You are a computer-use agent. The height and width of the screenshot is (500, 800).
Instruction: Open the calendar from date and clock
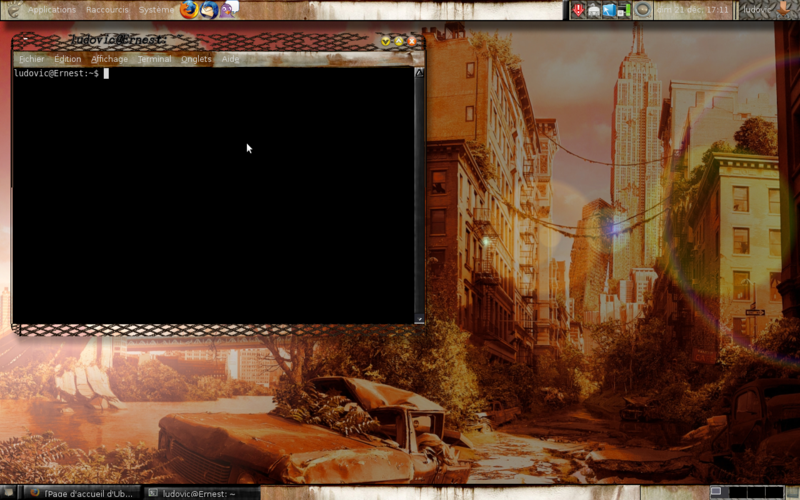[x=692, y=10]
